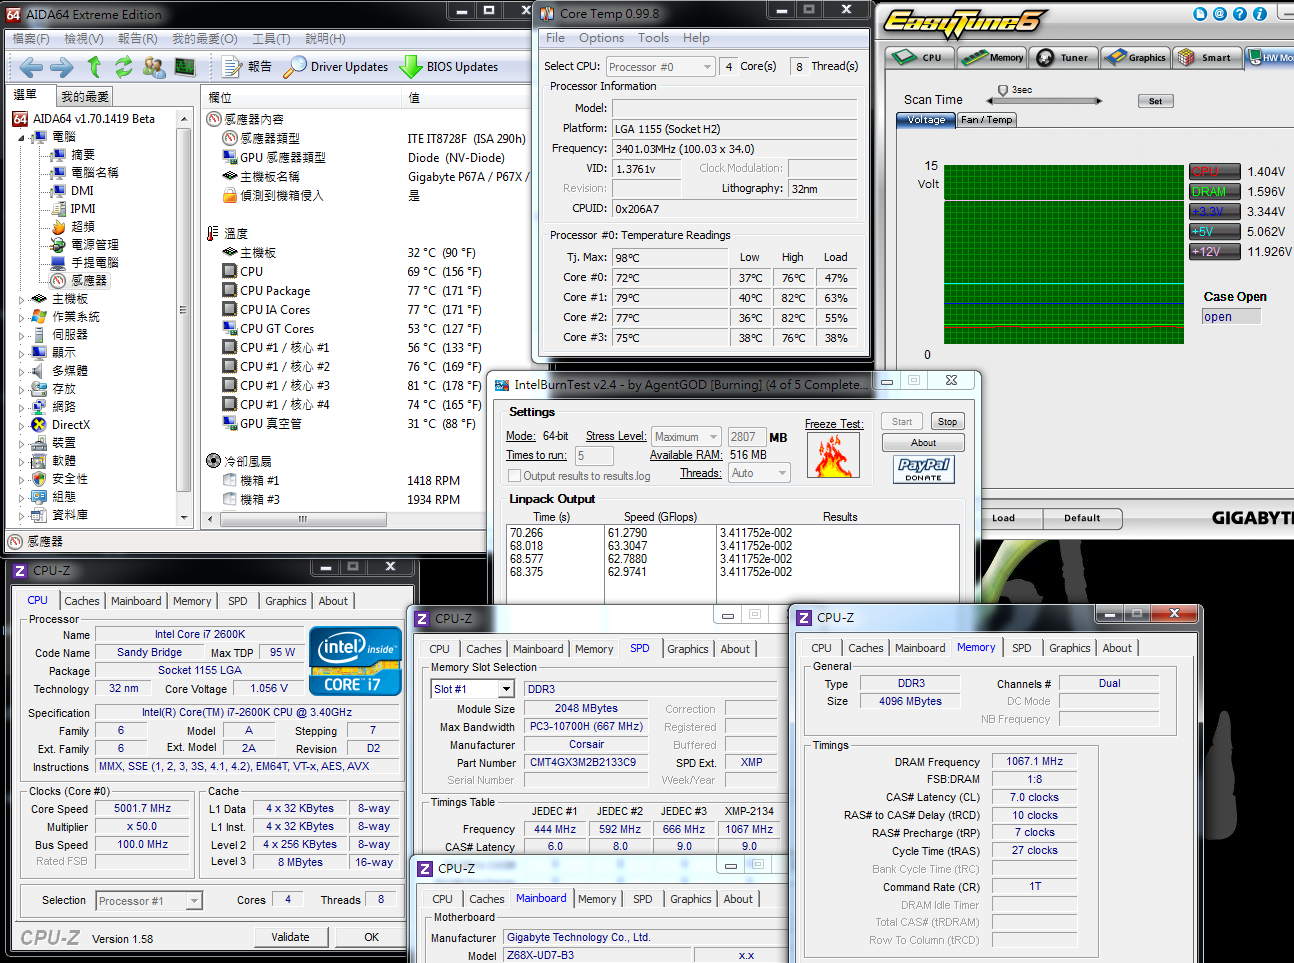This screenshot has width=1294, height=963.
Task: Expand 作業系統 node in AIDA64 tree
Action: click(22, 317)
